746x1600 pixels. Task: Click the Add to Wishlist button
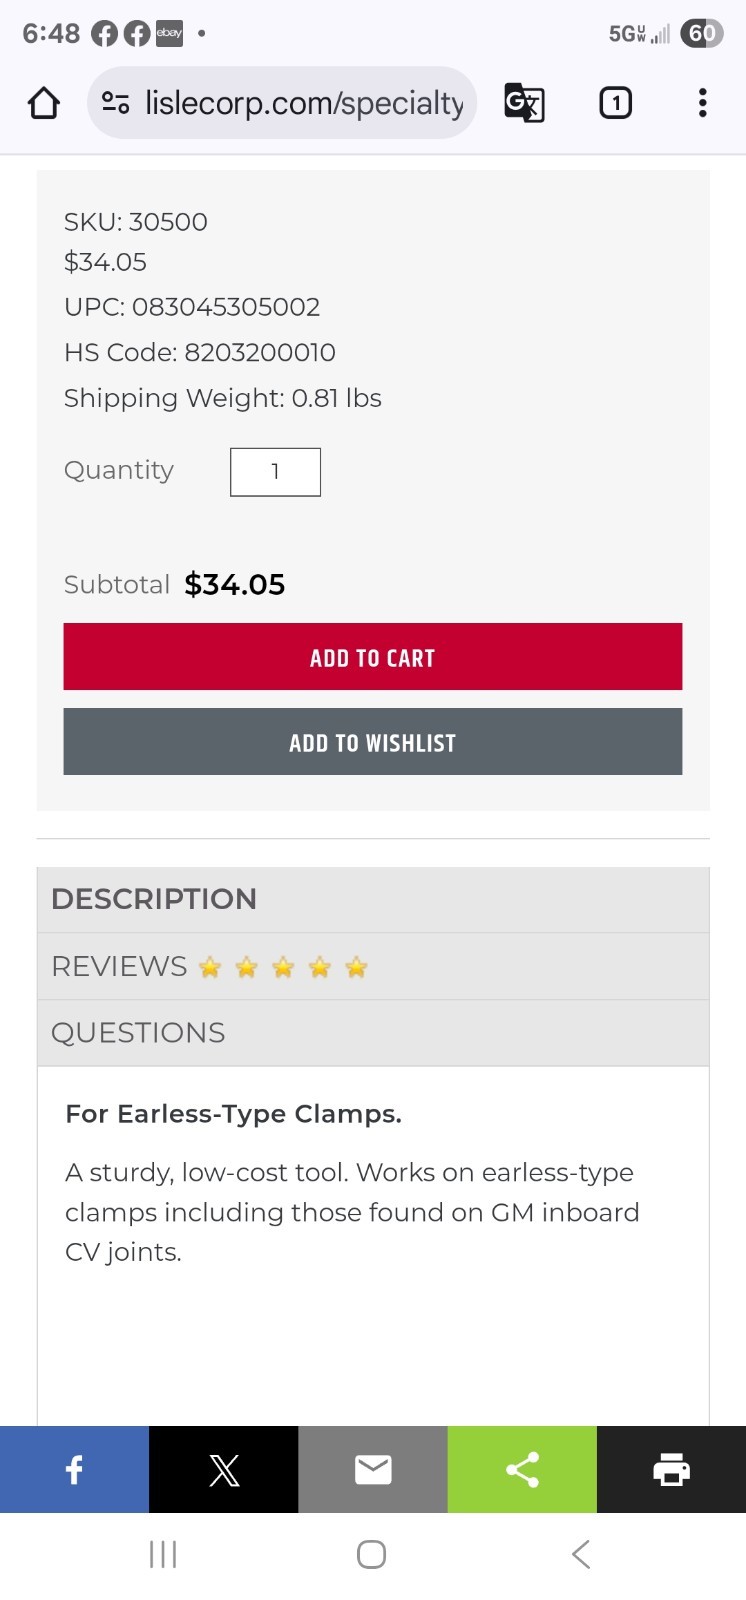pyautogui.click(x=373, y=742)
